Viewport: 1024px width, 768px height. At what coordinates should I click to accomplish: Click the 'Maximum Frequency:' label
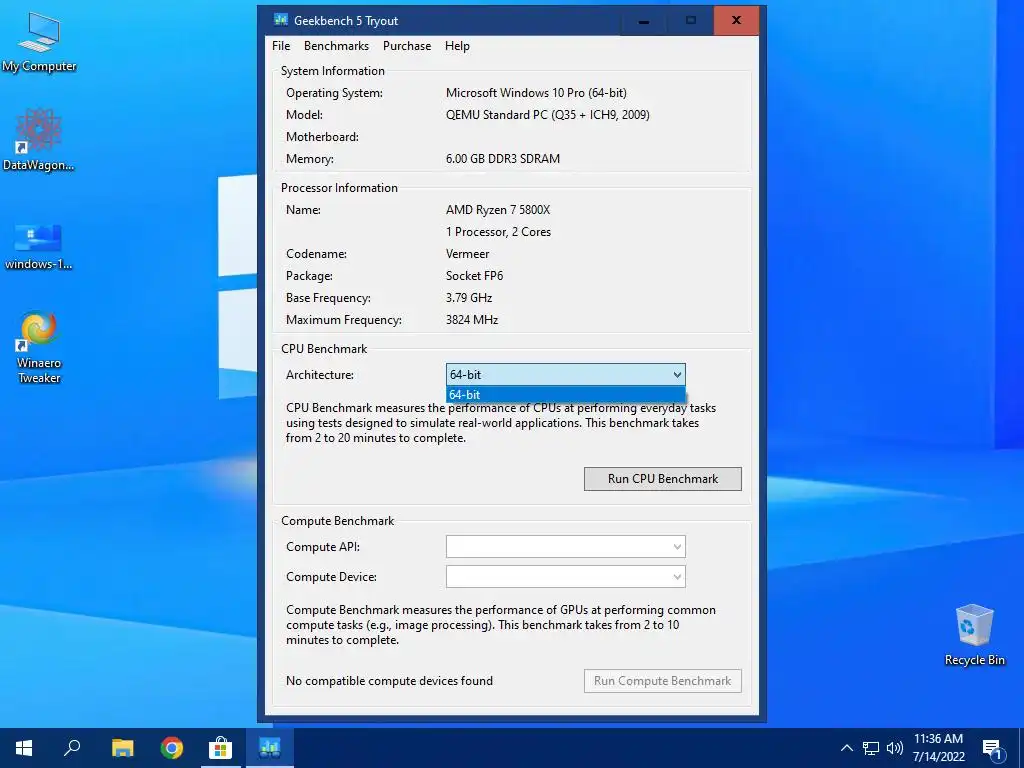pos(344,320)
